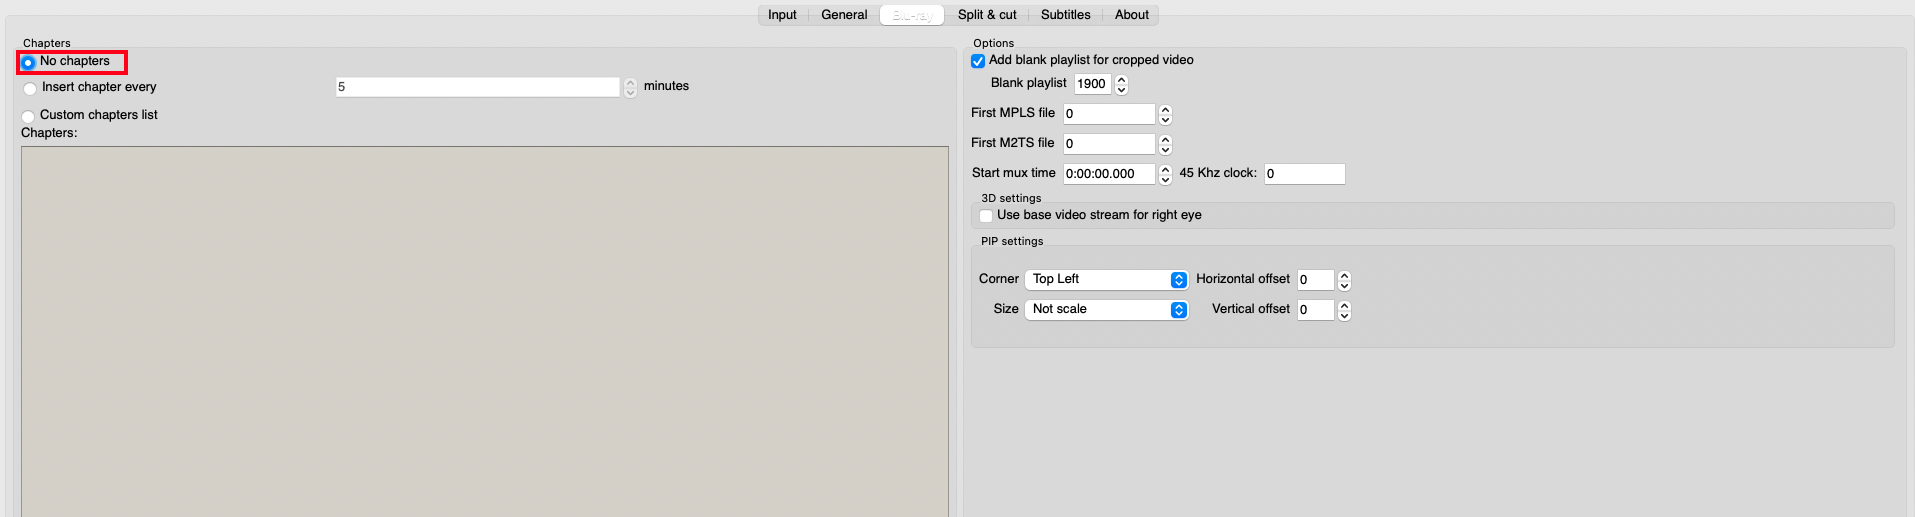Adjust the Horizontal offset stepper
The image size is (1915, 517).
pyautogui.click(x=1344, y=280)
